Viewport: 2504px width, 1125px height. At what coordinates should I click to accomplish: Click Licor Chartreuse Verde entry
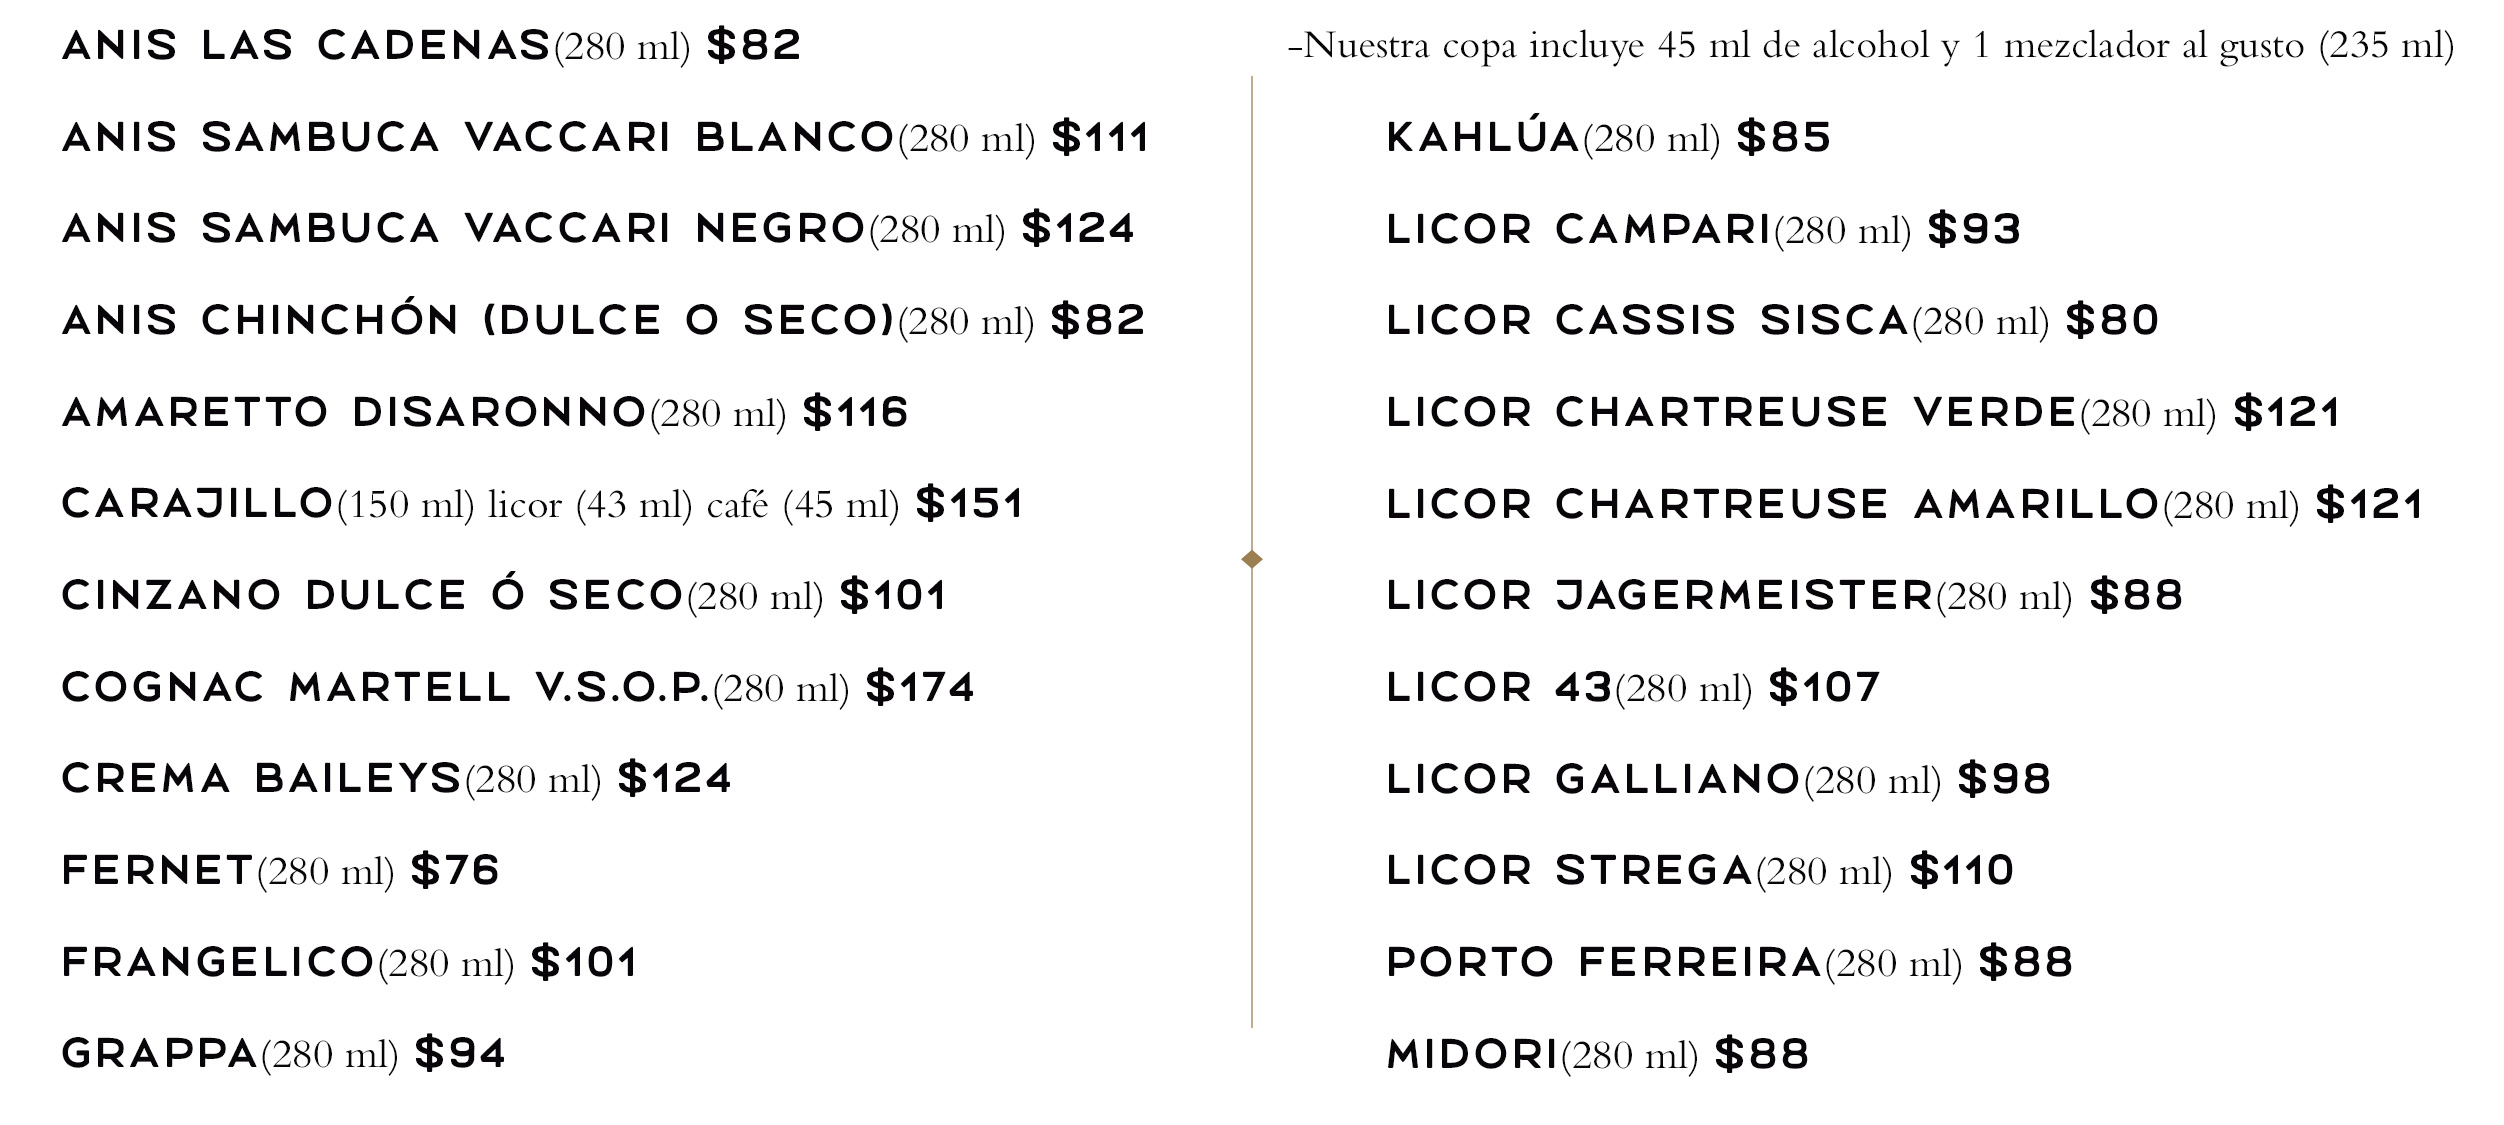point(1864,413)
